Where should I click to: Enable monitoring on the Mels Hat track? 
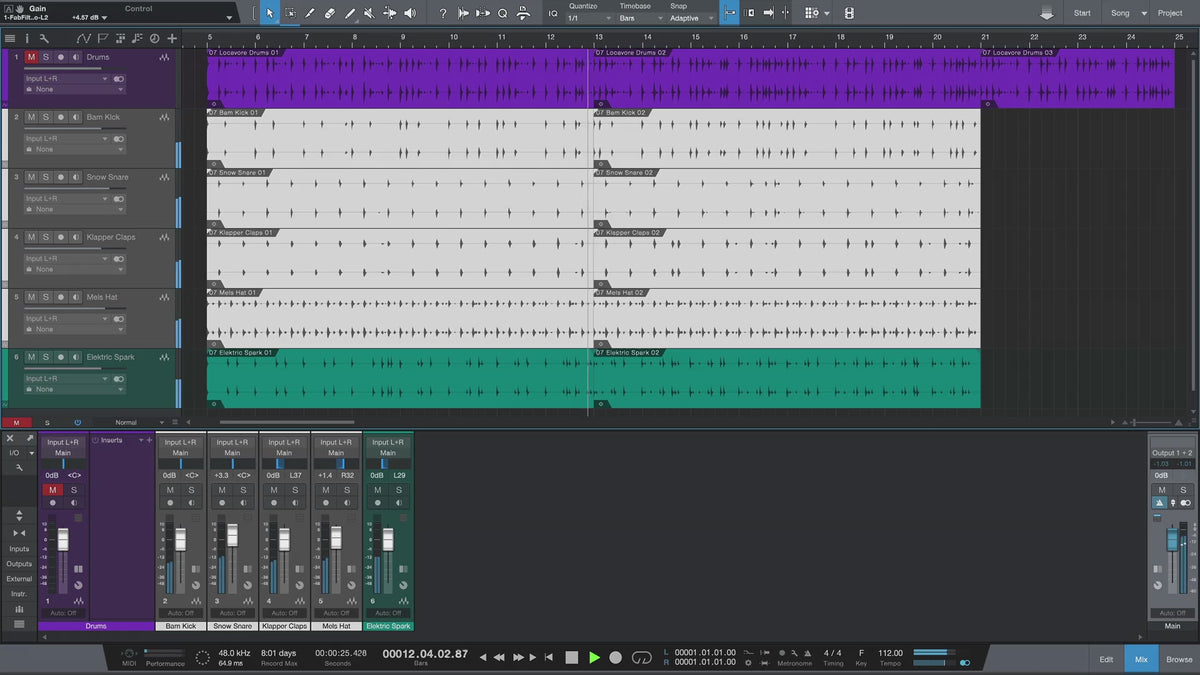click(x=75, y=297)
